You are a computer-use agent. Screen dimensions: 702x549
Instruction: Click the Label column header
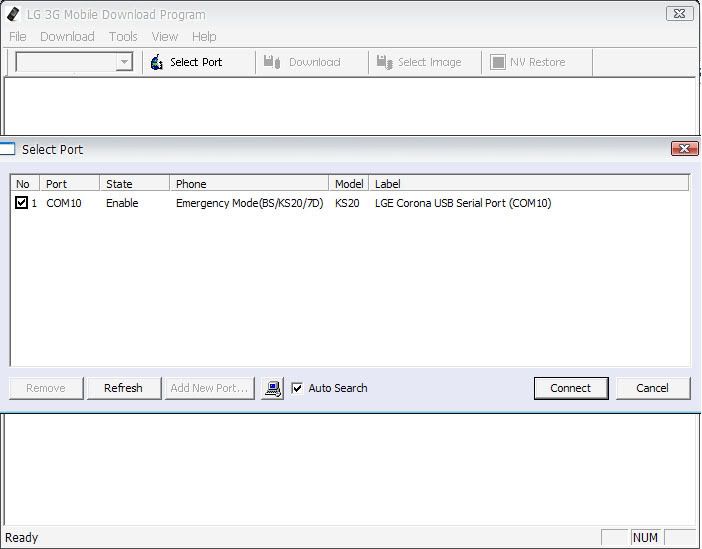click(529, 184)
